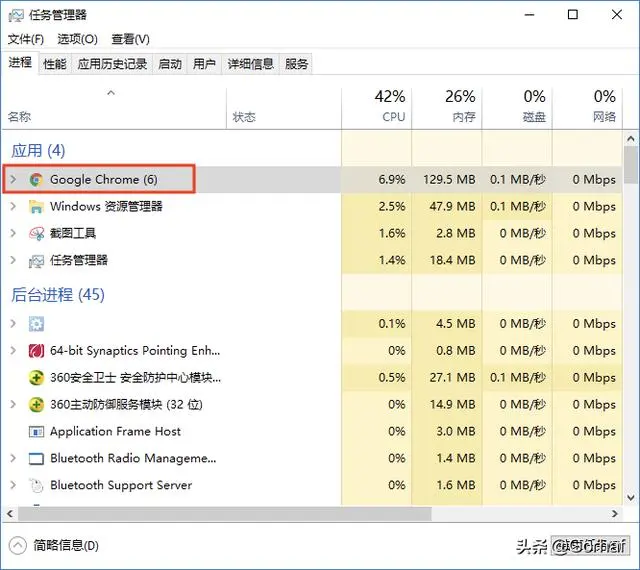Click the vertical scrollbar down arrow
Screen dimensions: 640x570
coord(631,498)
